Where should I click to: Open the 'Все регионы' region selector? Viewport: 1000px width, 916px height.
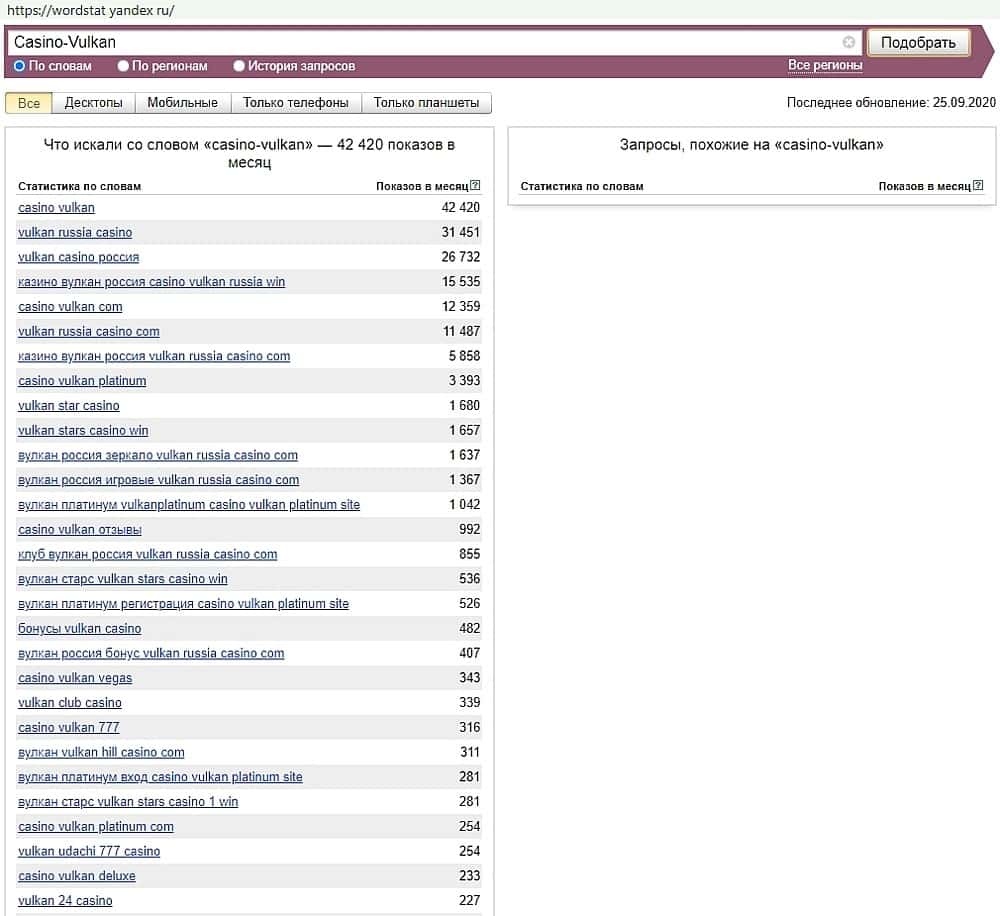[x=824, y=66]
